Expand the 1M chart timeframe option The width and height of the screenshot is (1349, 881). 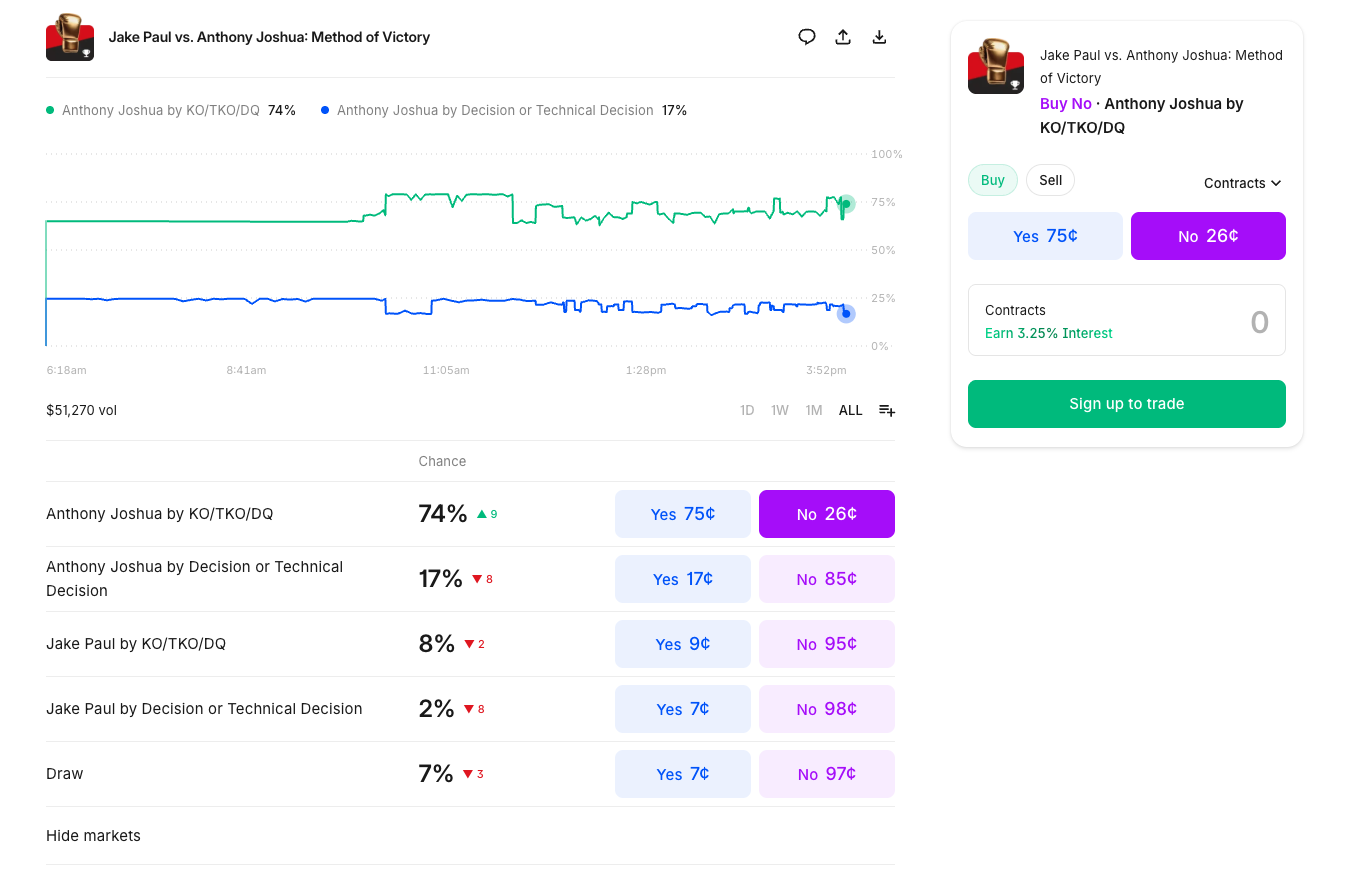pyautogui.click(x=813, y=410)
